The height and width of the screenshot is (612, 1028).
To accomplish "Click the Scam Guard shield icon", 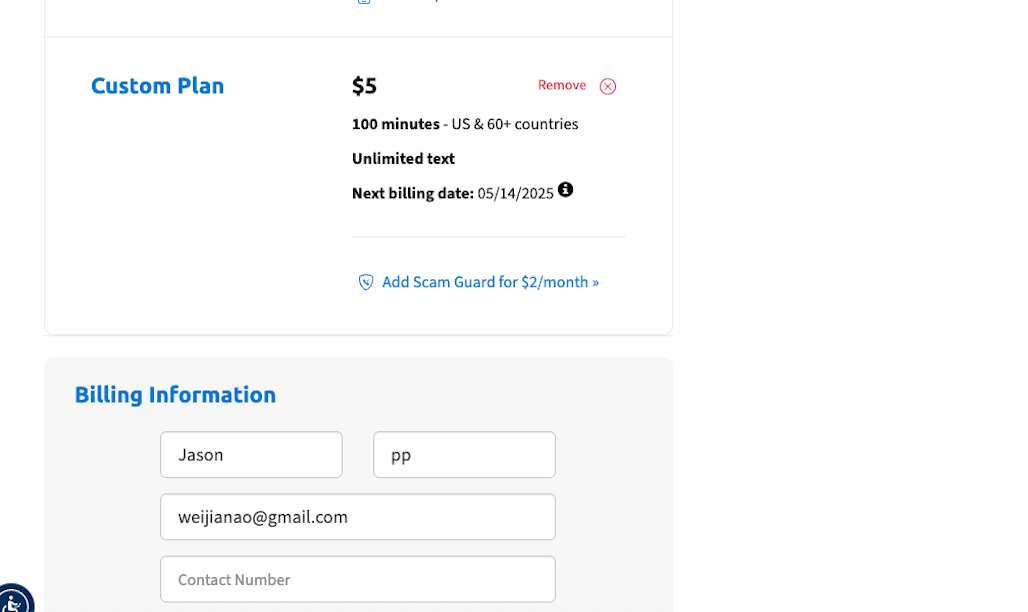I will 366,282.
